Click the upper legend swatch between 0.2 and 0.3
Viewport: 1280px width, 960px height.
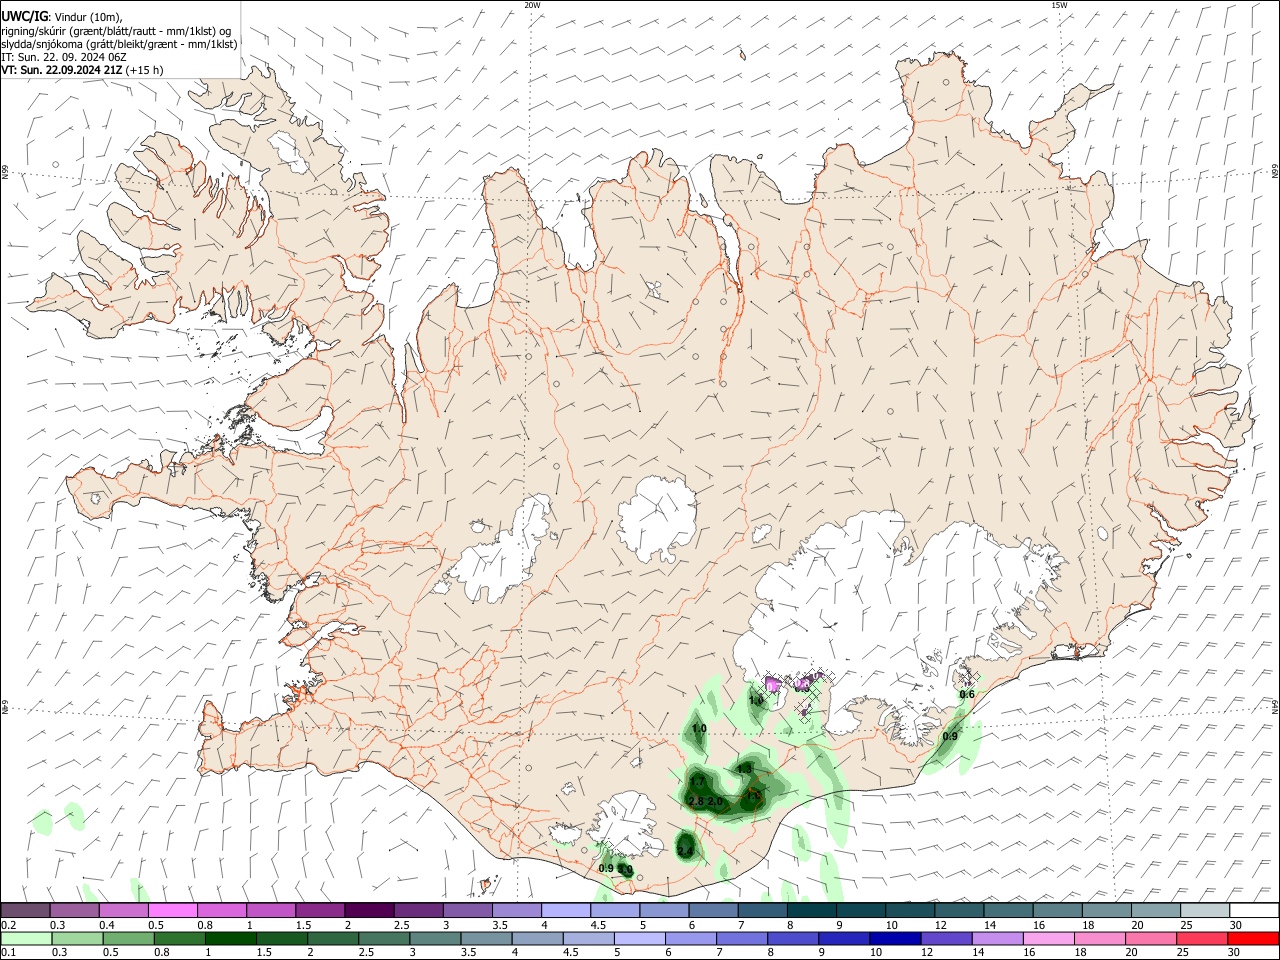click(25, 910)
